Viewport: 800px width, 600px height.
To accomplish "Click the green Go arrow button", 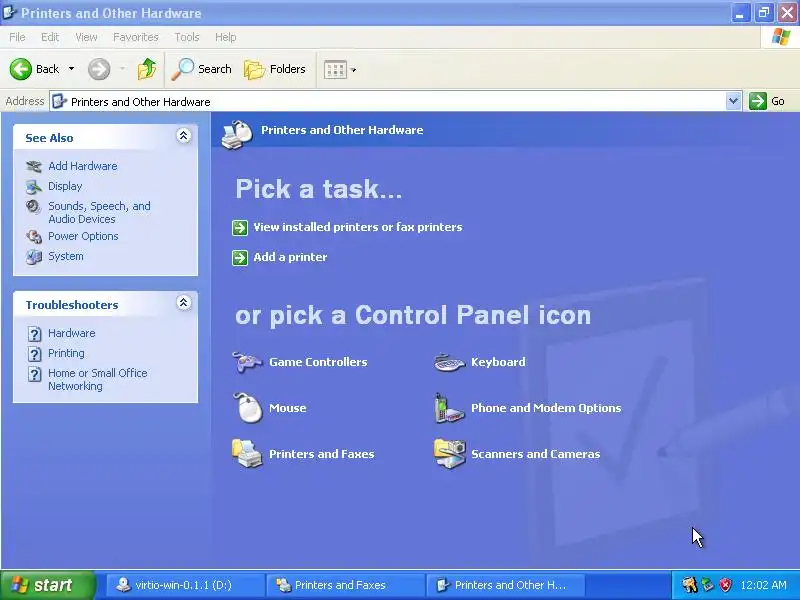I will pos(758,101).
